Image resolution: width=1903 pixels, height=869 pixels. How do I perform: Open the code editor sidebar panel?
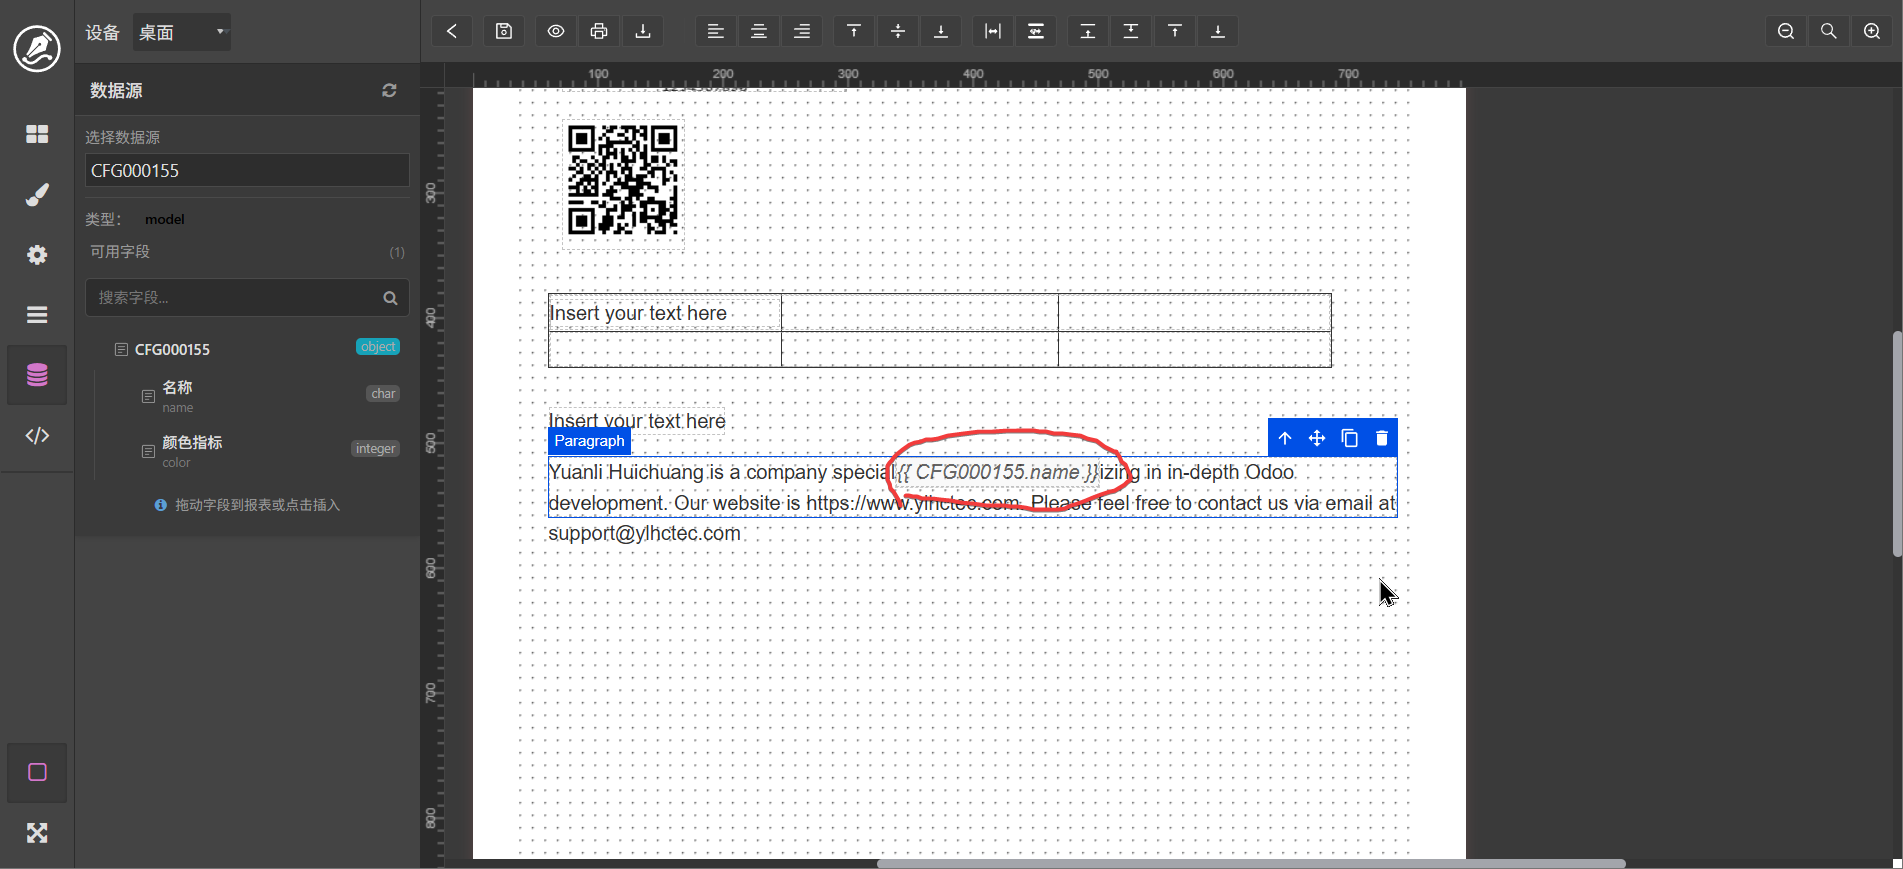(x=37, y=435)
